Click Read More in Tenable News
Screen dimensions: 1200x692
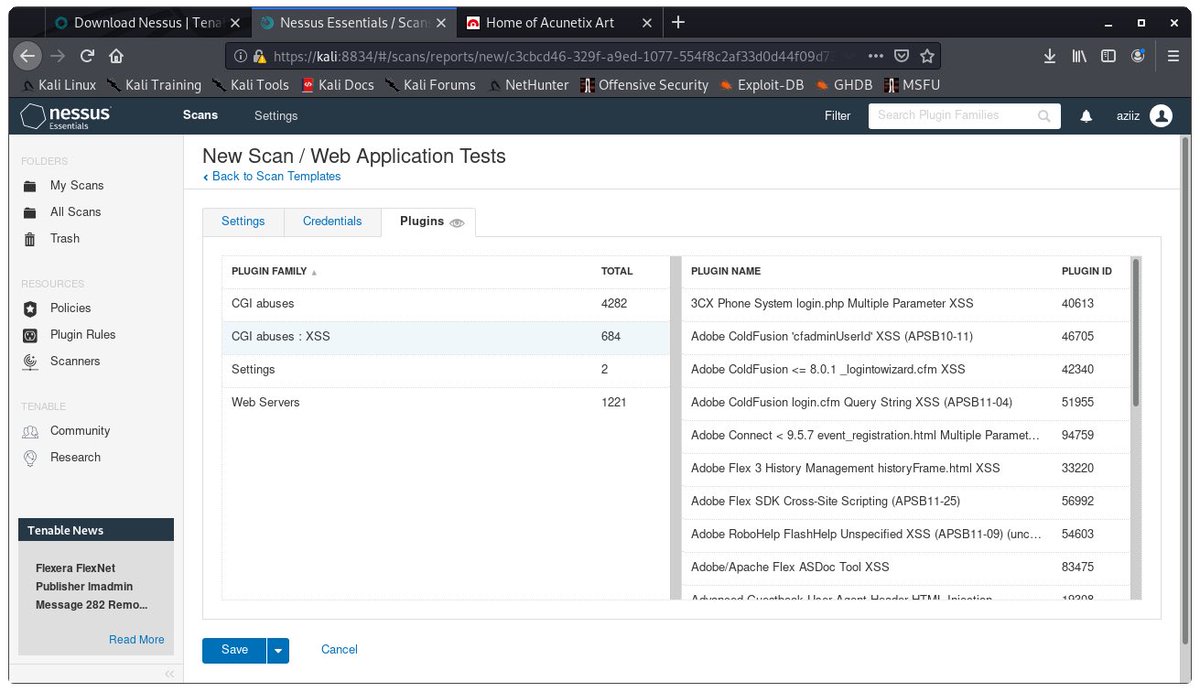pyautogui.click(x=136, y=640)
